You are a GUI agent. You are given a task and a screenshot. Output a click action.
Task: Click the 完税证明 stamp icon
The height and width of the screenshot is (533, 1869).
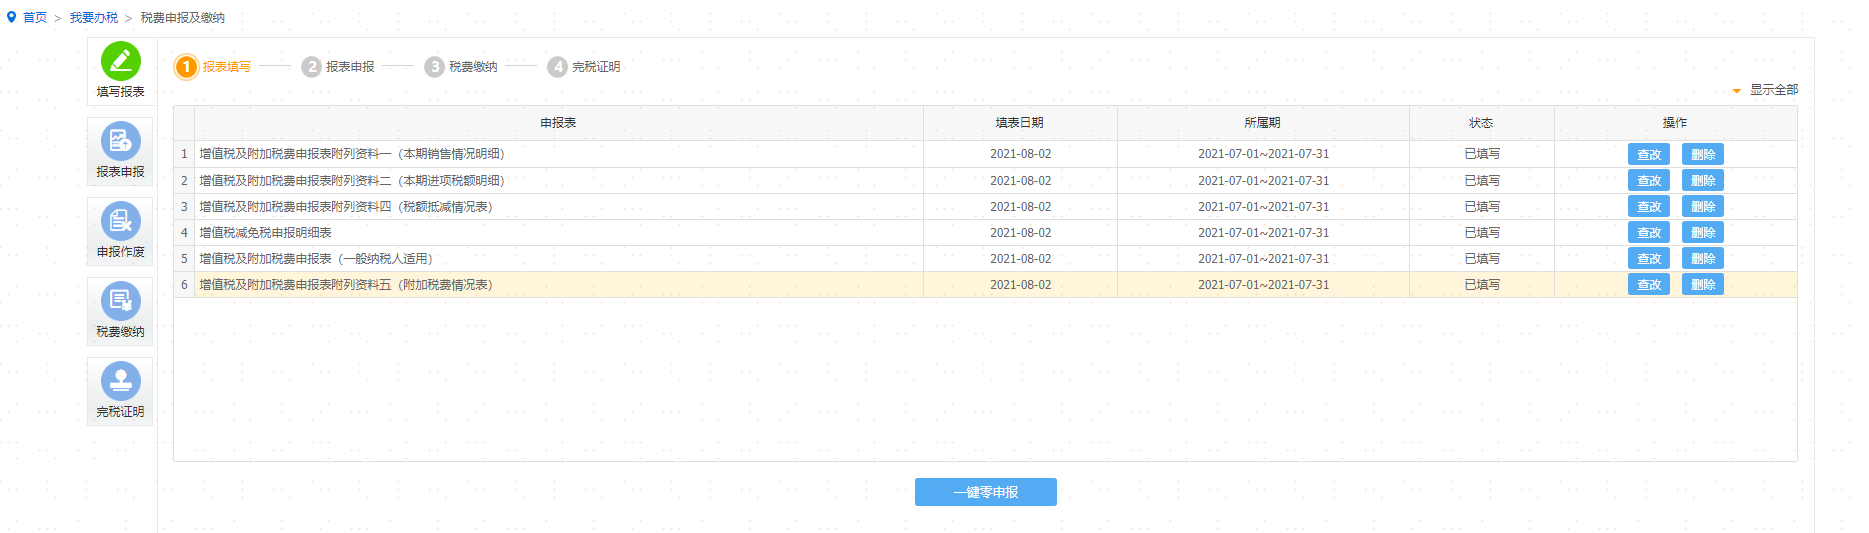121,381
